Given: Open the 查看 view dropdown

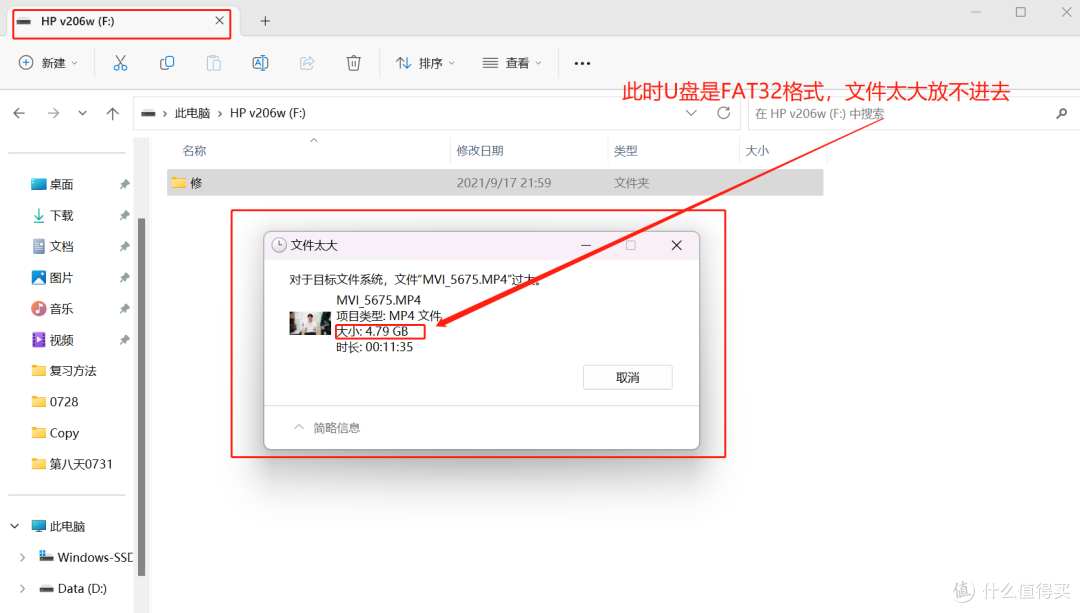Looking at the screenshot, I should click(512, 63).
